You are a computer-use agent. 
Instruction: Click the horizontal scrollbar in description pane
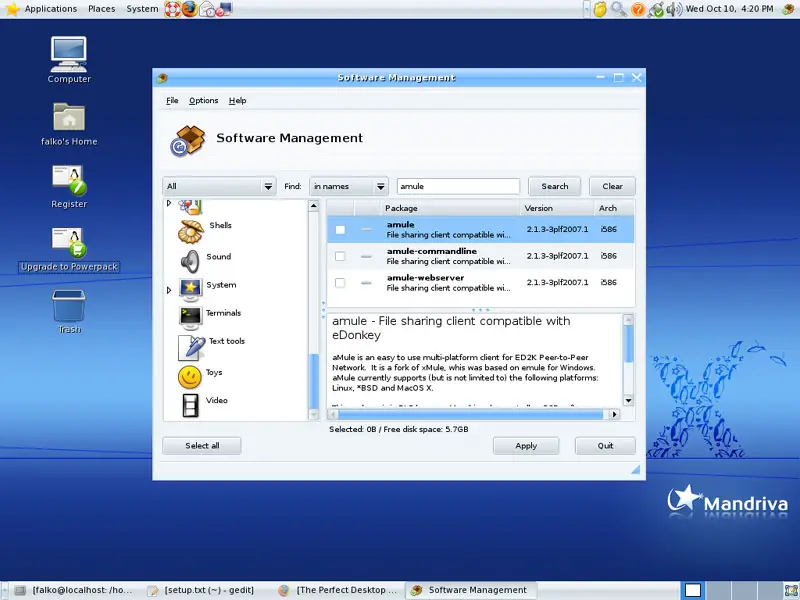coord(470,414)
